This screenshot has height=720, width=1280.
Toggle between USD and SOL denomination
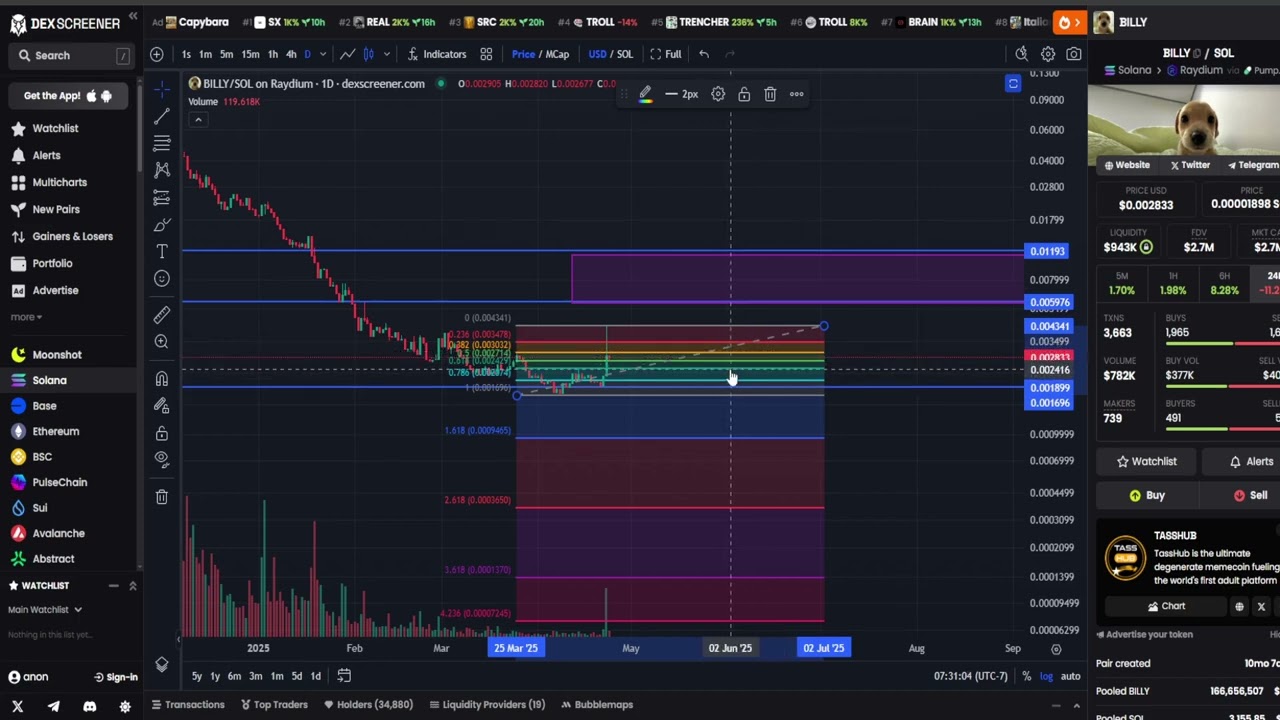pos(611,54)
